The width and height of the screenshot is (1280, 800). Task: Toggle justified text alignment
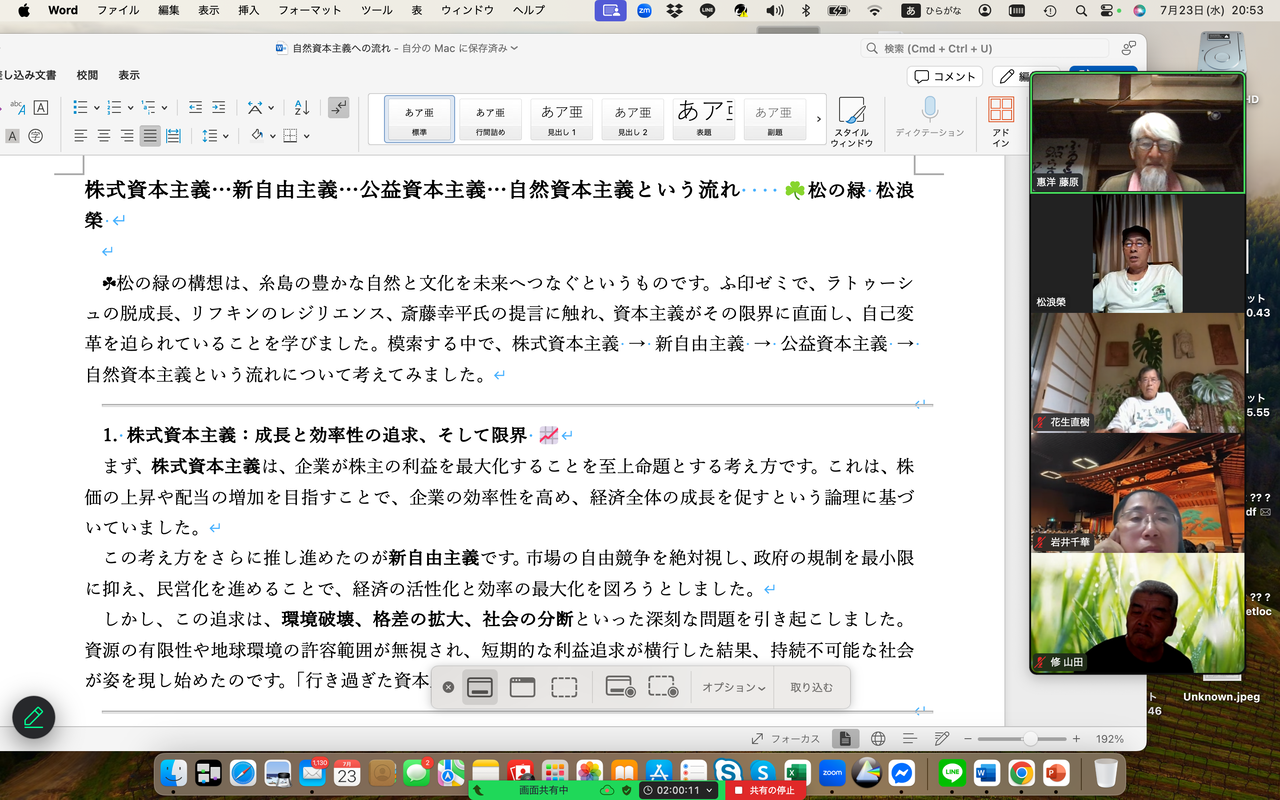[150, 136]
